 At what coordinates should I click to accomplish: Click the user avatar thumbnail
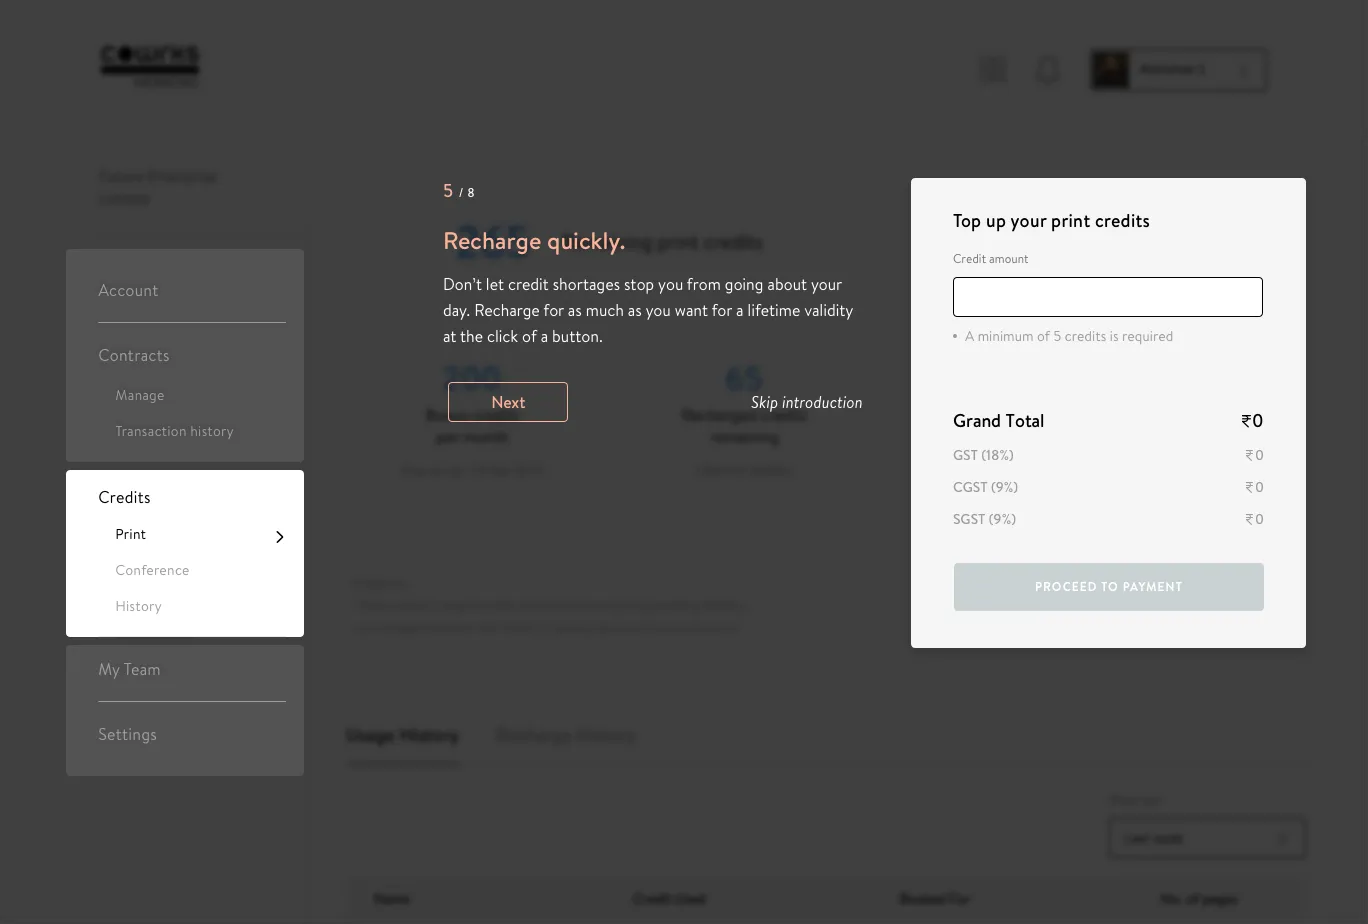click(x=1110, y=70)
